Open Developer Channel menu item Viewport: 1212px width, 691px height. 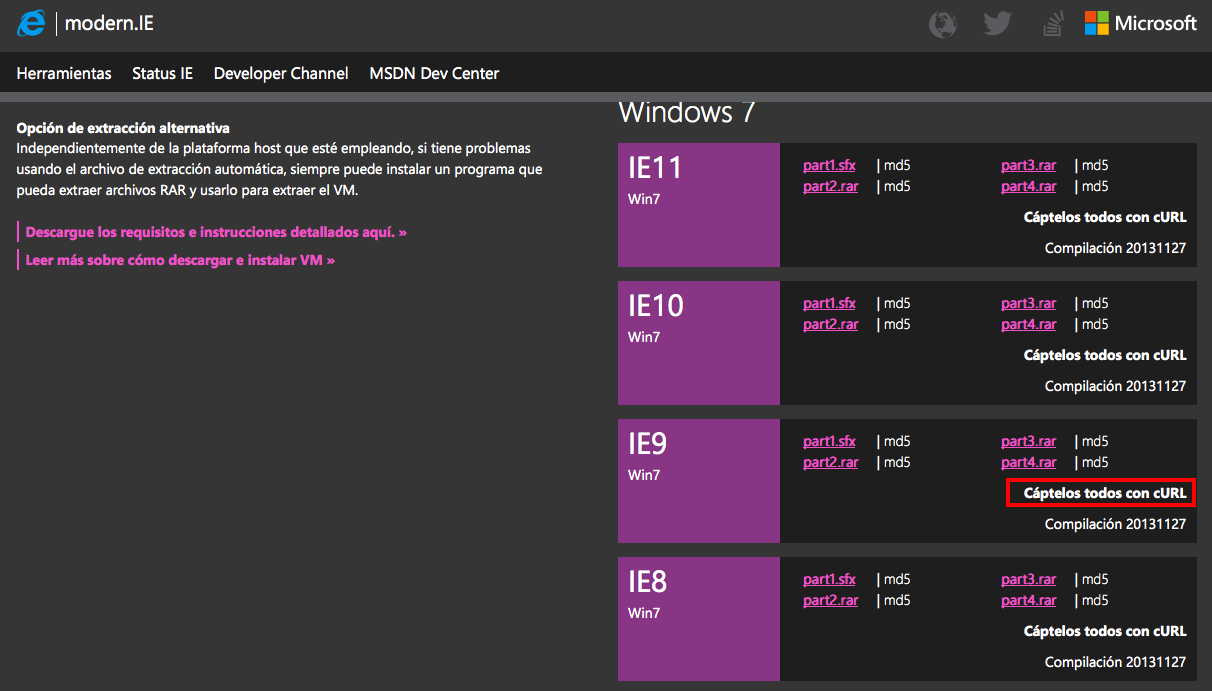(281, 73)
